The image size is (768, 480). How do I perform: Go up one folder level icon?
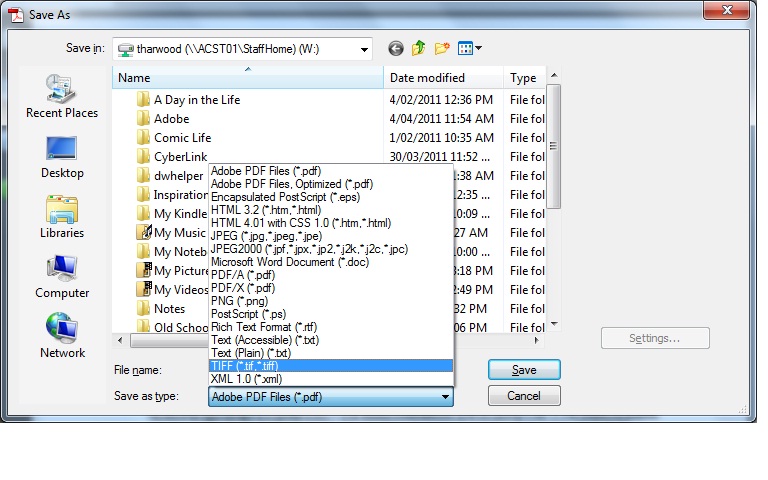click(419, 48)
